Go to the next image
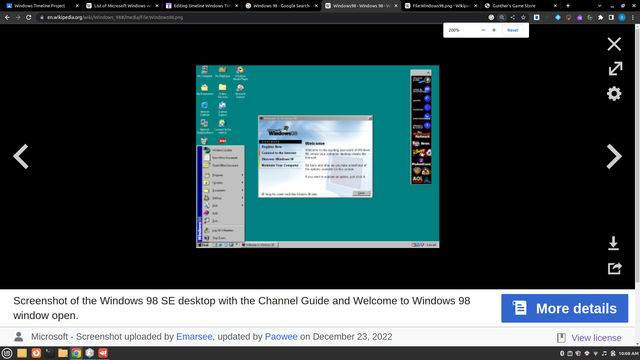The image size is (640, 360). click(x=613, y=156)
